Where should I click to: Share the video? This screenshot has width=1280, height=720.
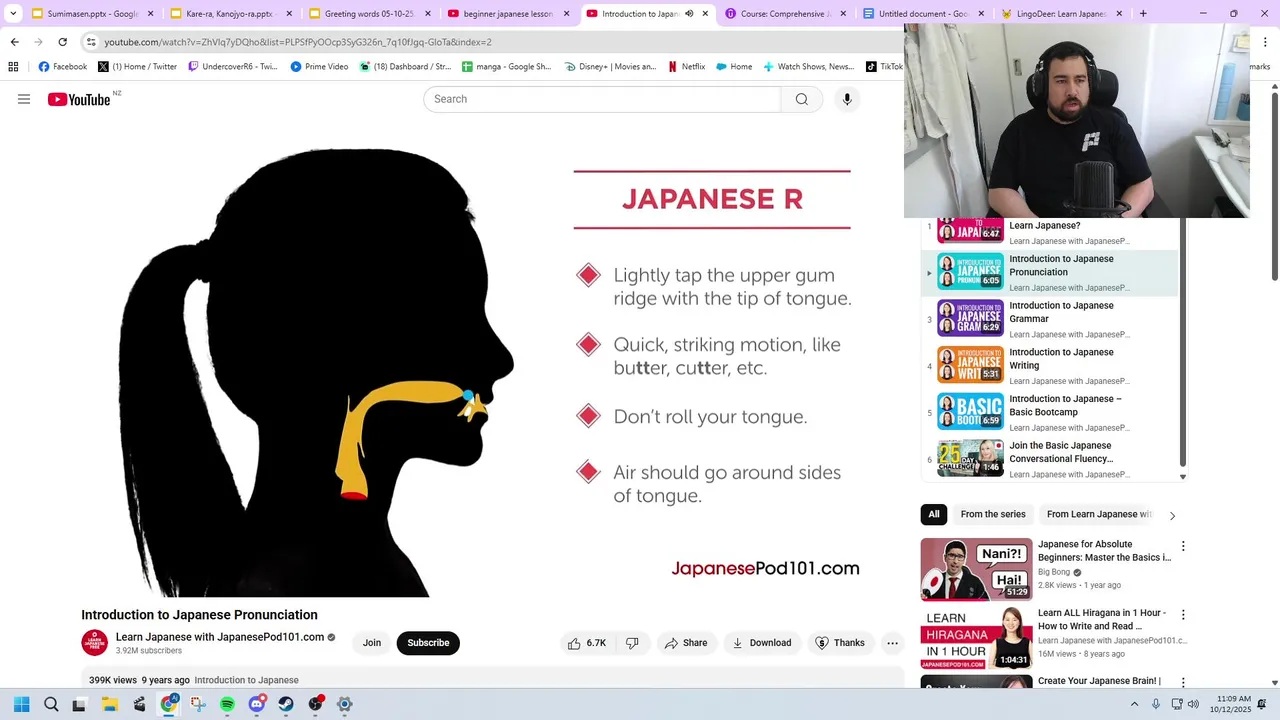tap(686, 643)
